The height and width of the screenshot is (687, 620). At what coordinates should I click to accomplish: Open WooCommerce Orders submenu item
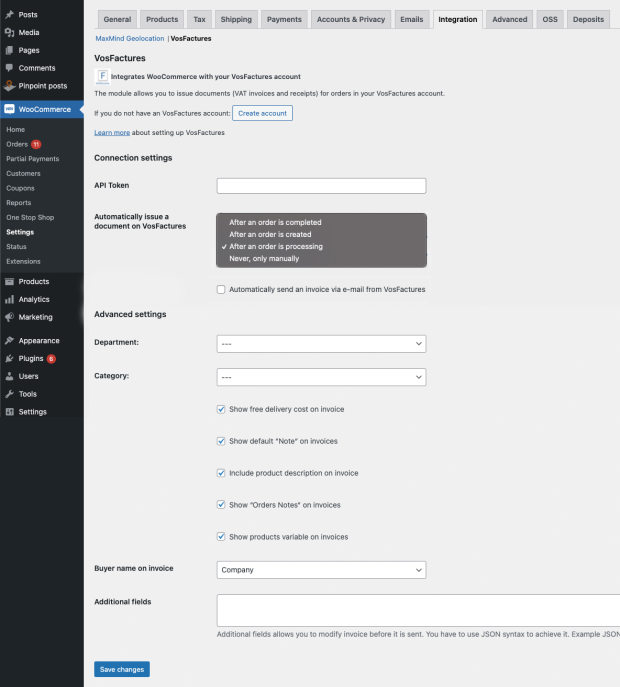(x=17, y=144)
